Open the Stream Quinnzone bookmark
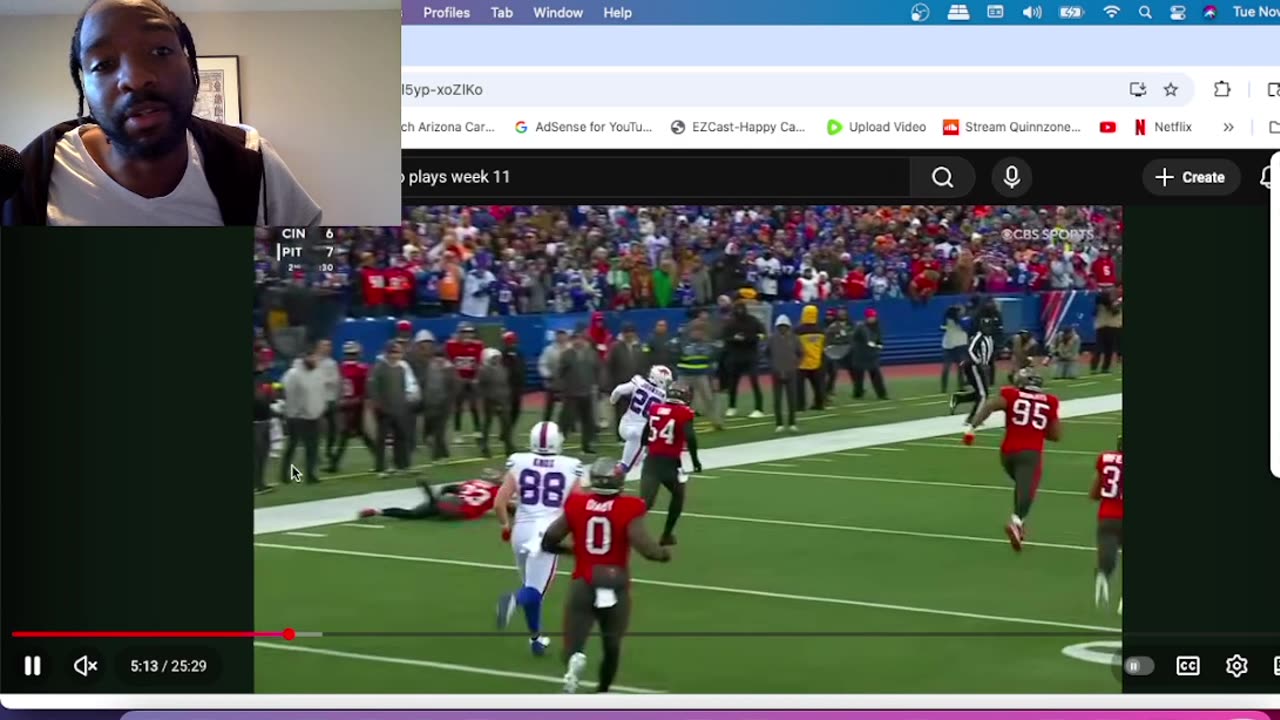The width and height of the screenshot is (1280, 720). (1012, 127)
